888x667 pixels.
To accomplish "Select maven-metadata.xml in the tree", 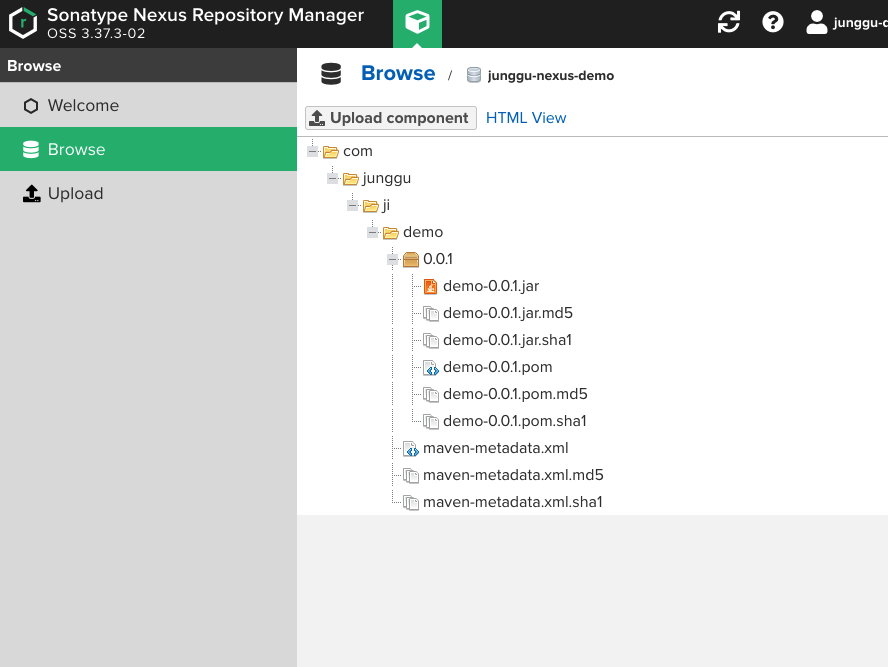I will 495,448.
